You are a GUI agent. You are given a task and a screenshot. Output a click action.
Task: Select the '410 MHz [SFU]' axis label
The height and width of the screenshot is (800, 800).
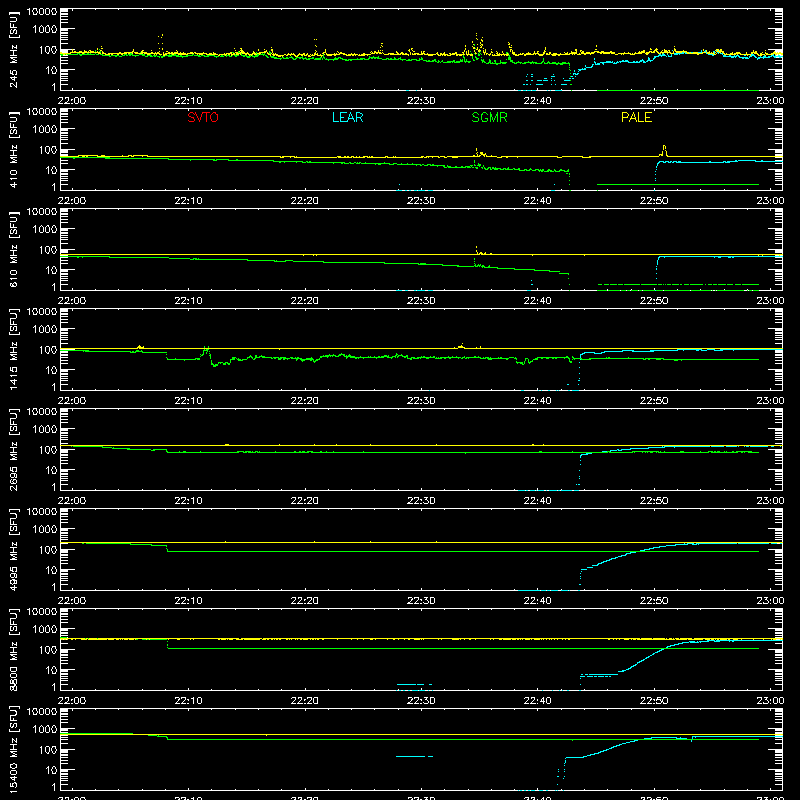(14, 149)
